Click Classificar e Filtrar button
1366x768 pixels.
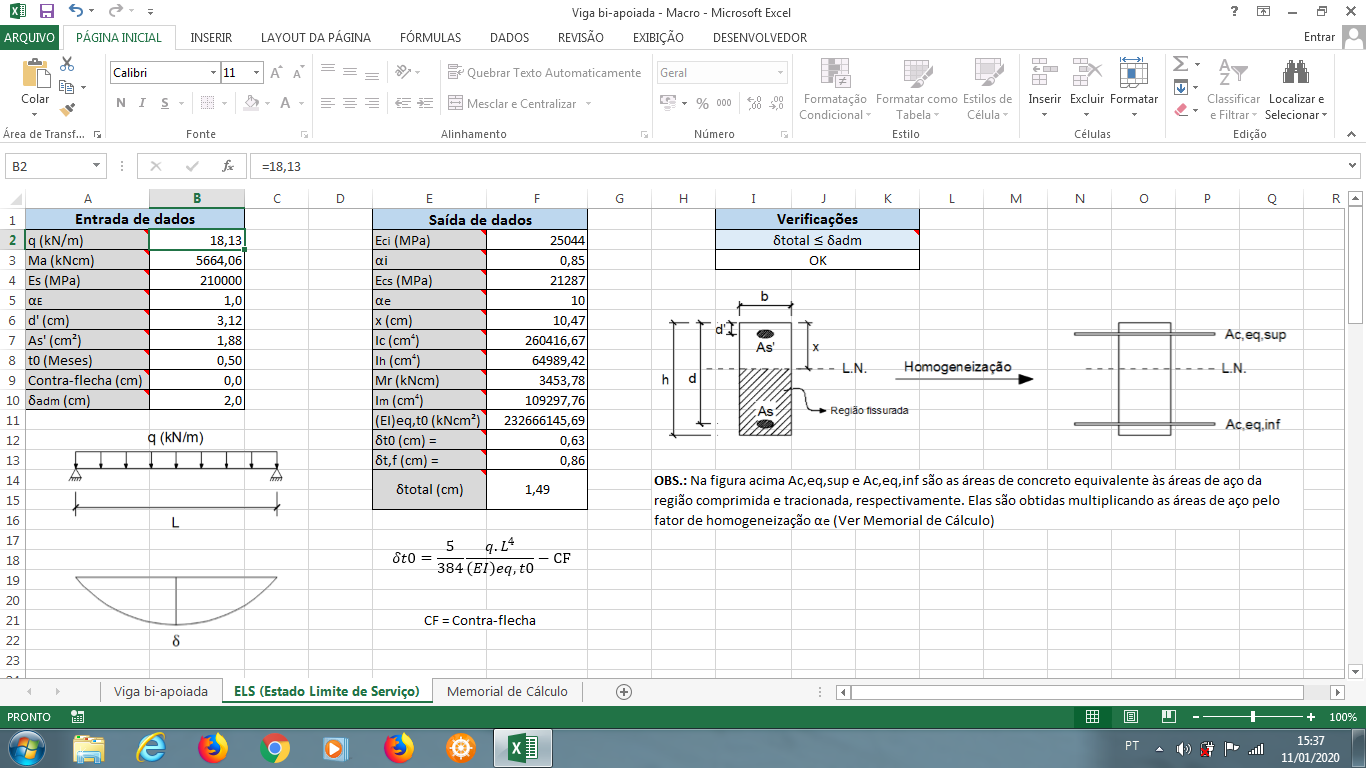(1233, 88)
